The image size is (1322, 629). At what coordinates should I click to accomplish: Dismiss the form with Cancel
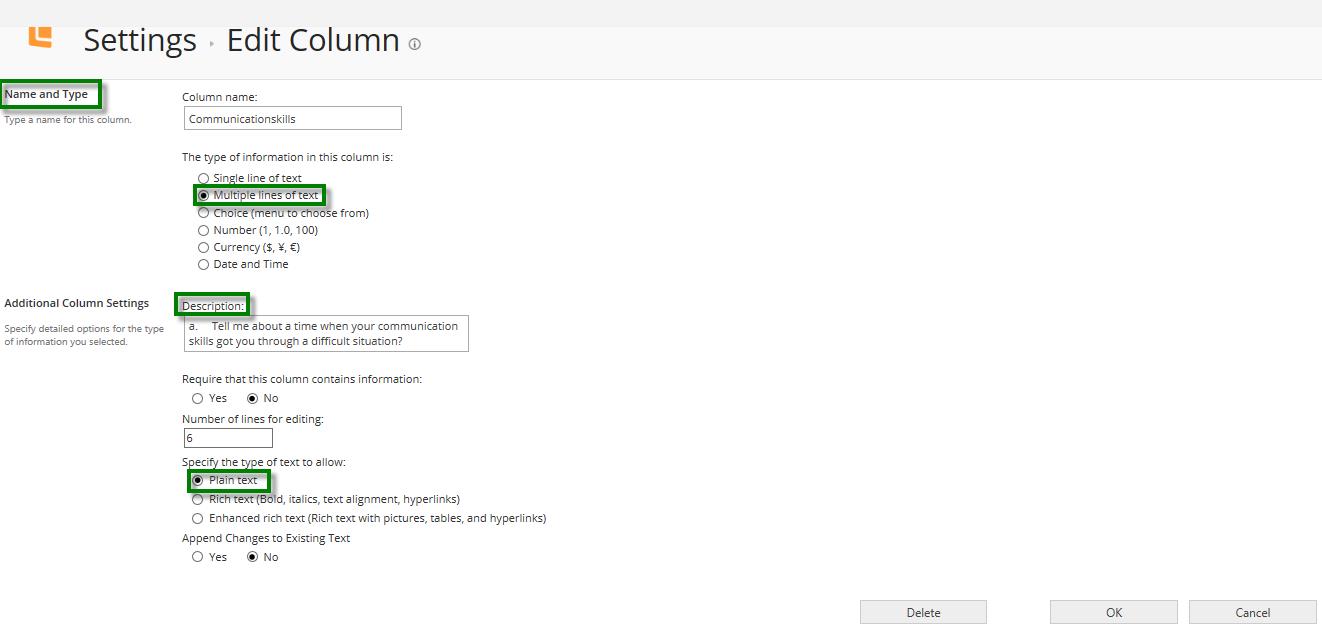point(1253,612)
